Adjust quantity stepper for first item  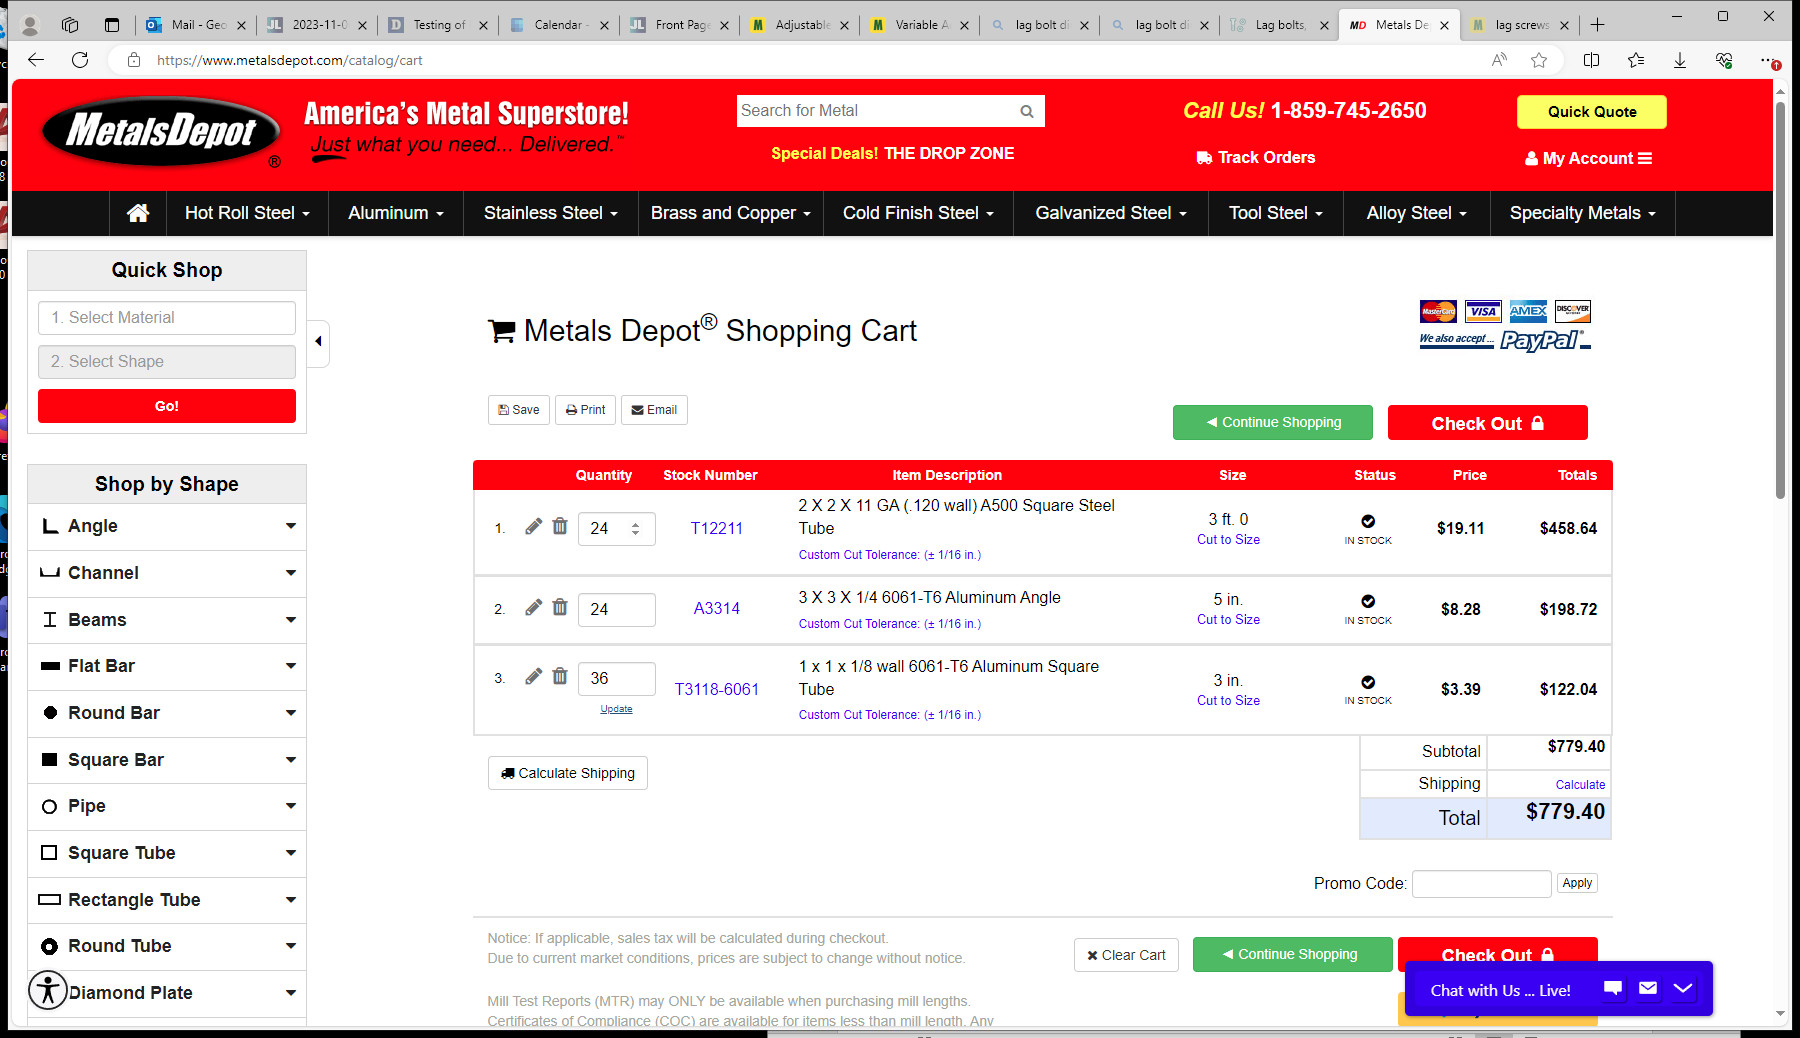coord(635,528)
